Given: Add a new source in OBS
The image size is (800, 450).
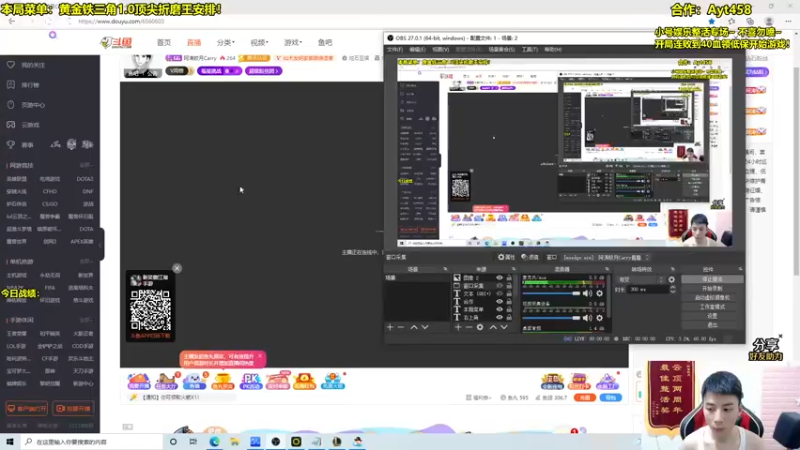Looking at the screenshot, I should point(458,327).
